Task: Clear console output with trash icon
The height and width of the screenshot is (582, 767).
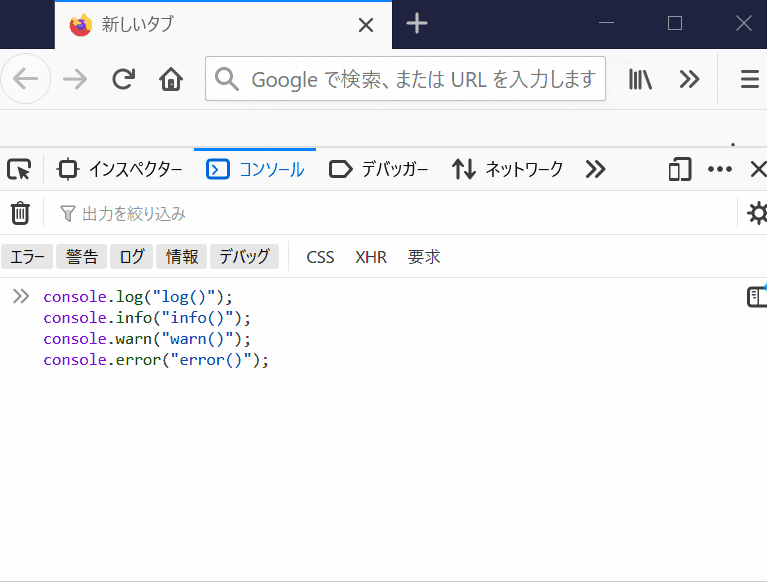Action: (20, 213)
